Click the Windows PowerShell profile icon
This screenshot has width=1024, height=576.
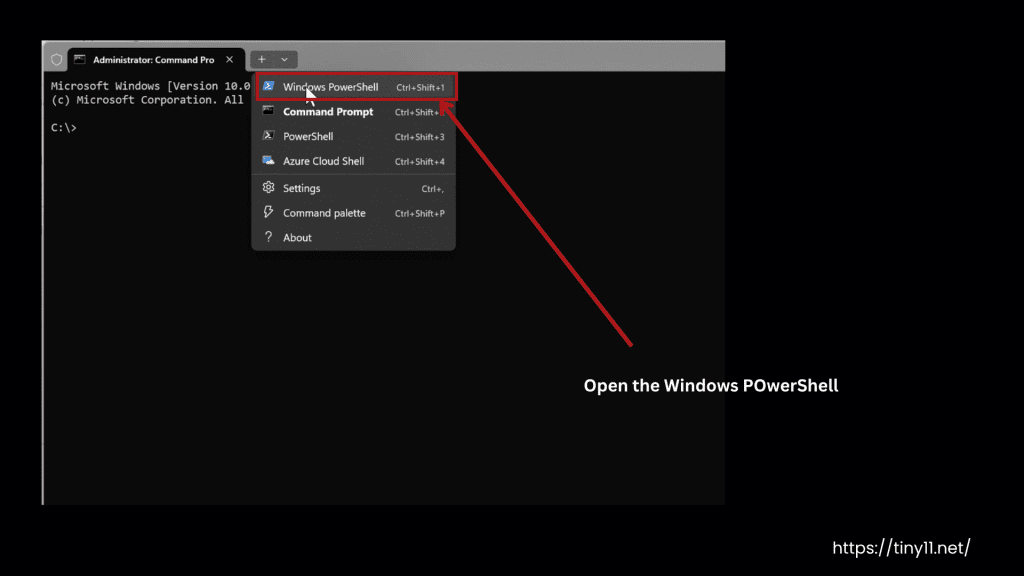click(268, 86)
